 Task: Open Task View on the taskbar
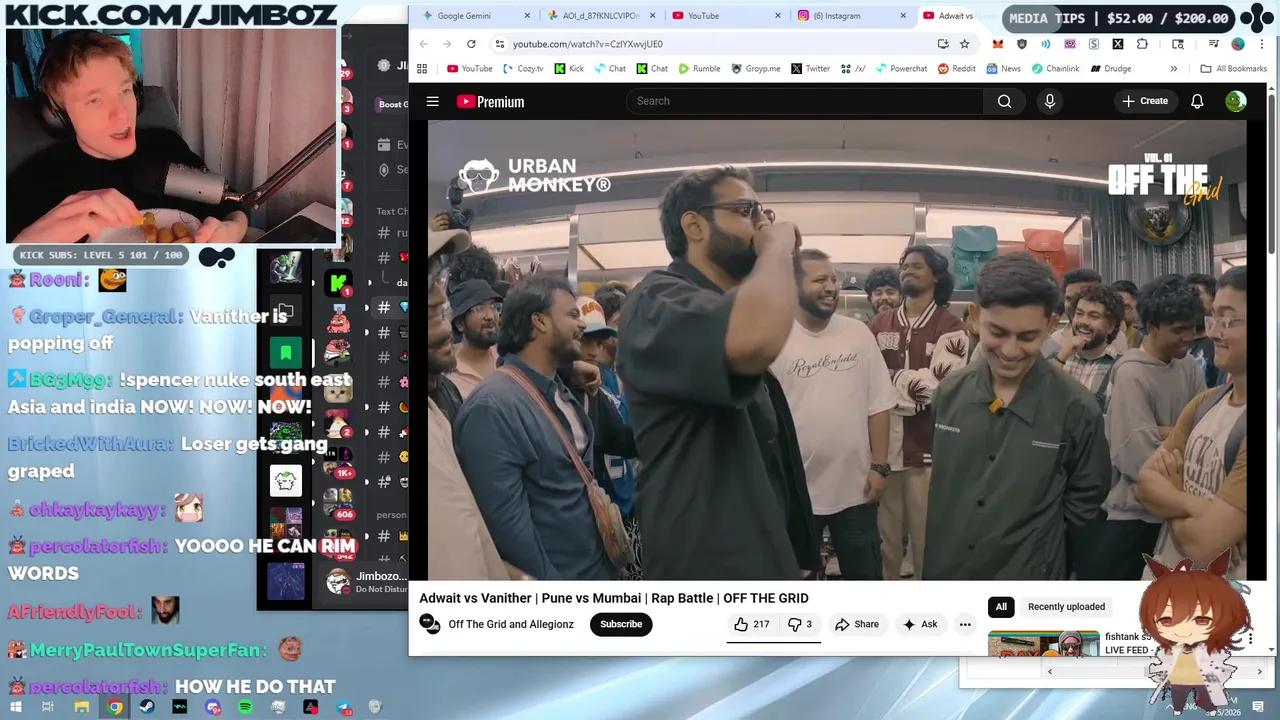point(48,707)
